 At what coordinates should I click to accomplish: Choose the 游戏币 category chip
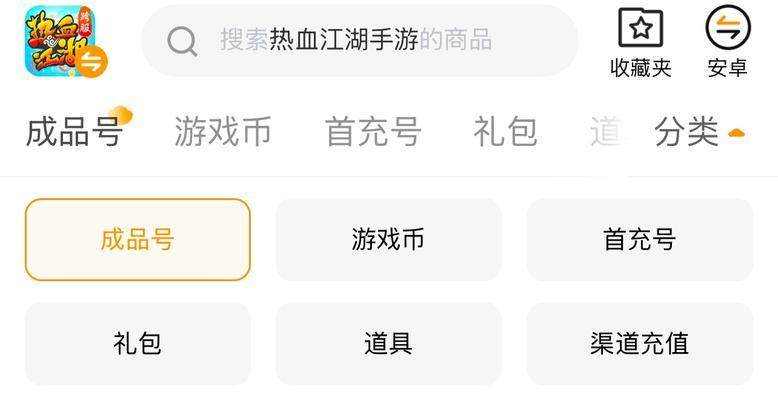pyautogui.click(x=389, y=240)
